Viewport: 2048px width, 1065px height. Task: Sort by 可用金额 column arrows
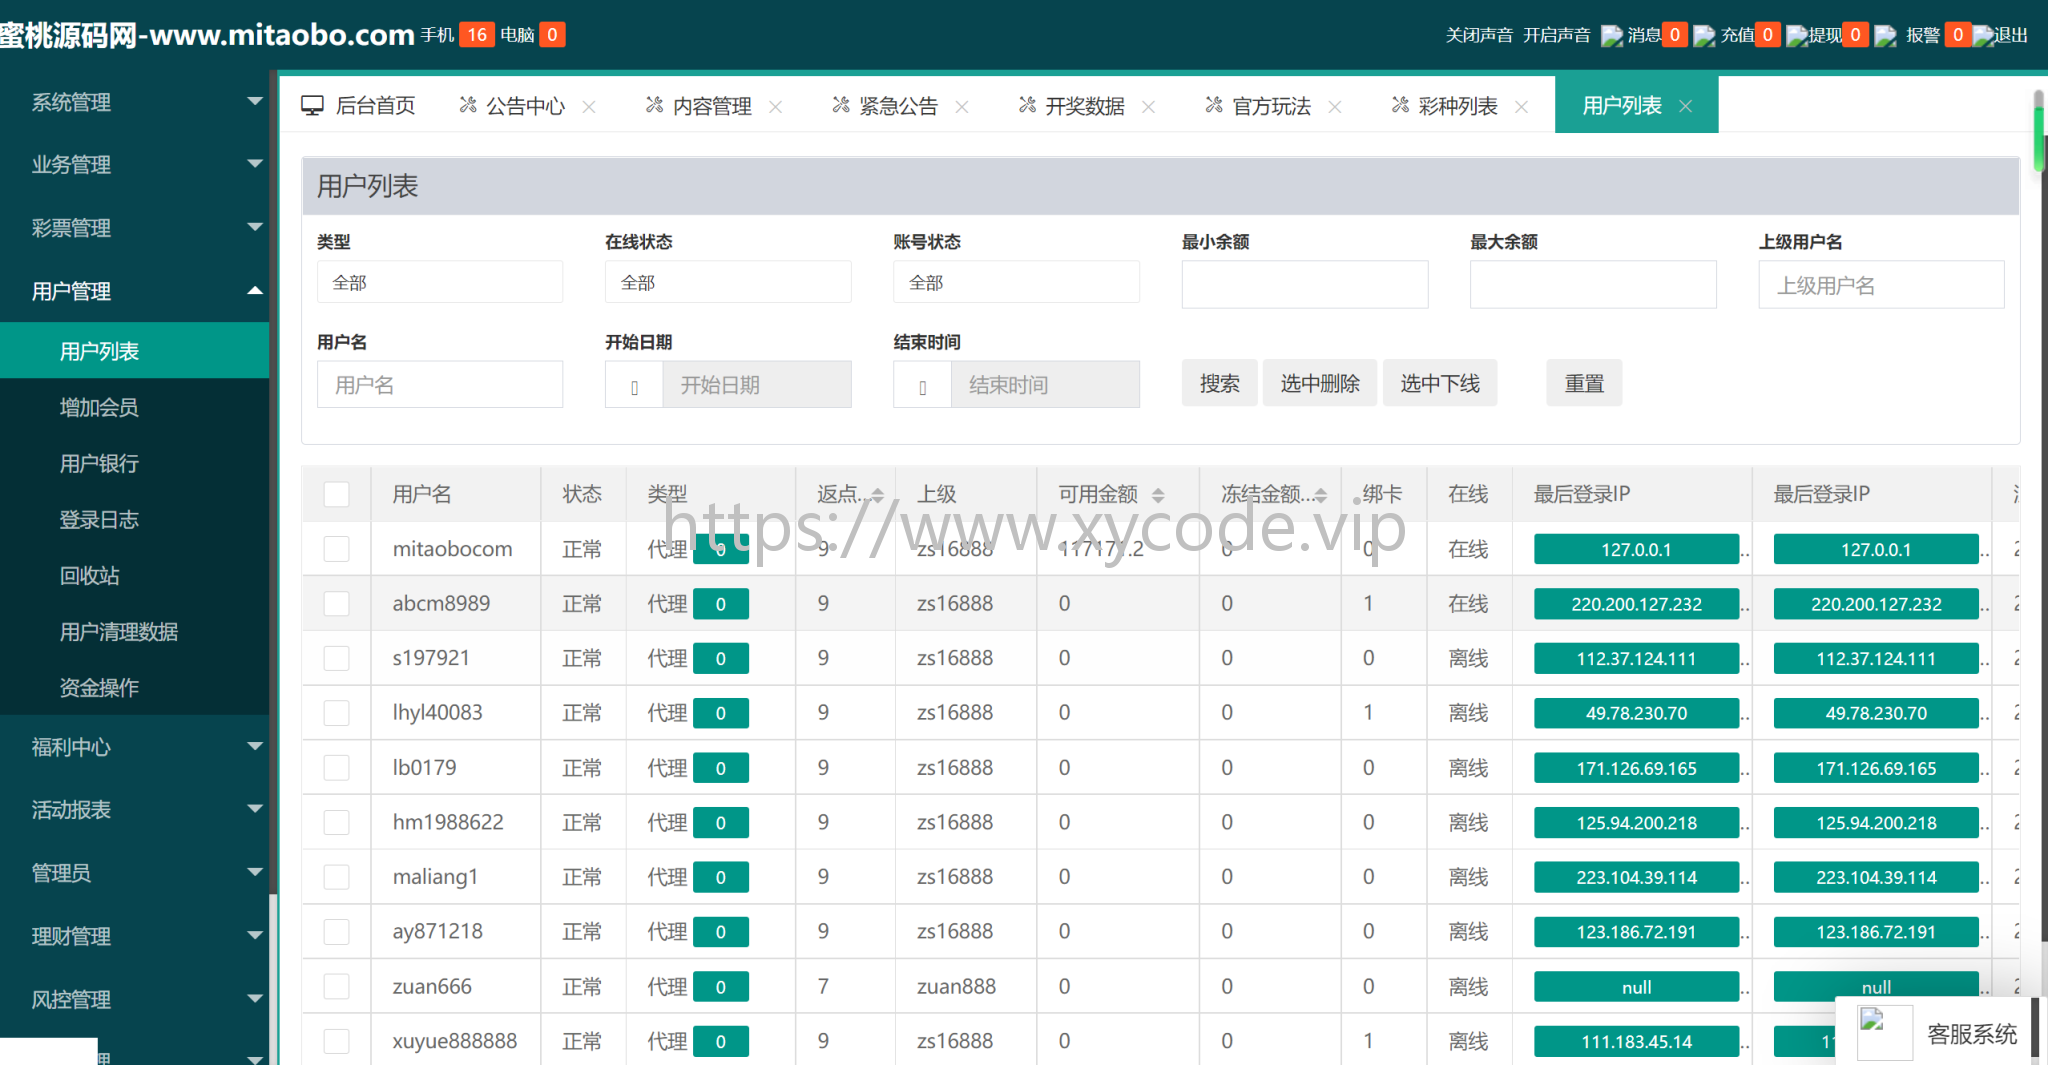1158,495
